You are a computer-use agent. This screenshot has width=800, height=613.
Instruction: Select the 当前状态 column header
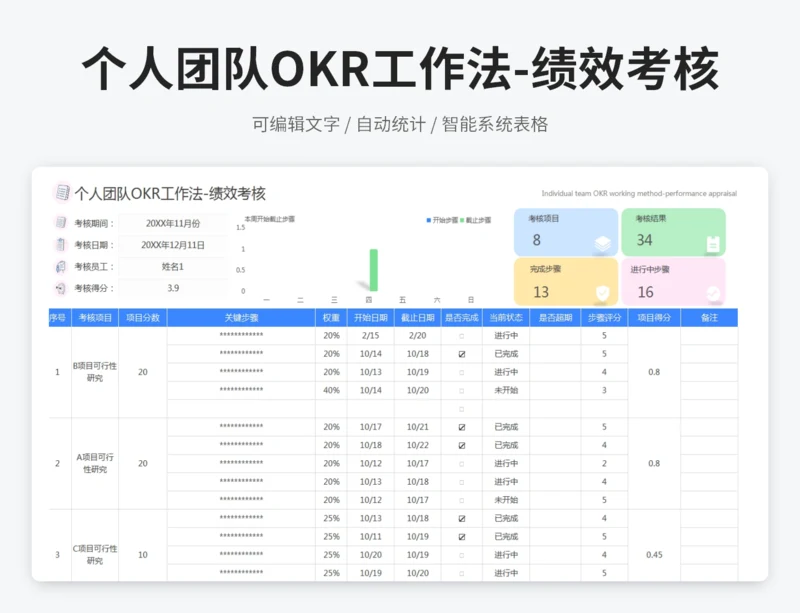(x=506, y=317)
